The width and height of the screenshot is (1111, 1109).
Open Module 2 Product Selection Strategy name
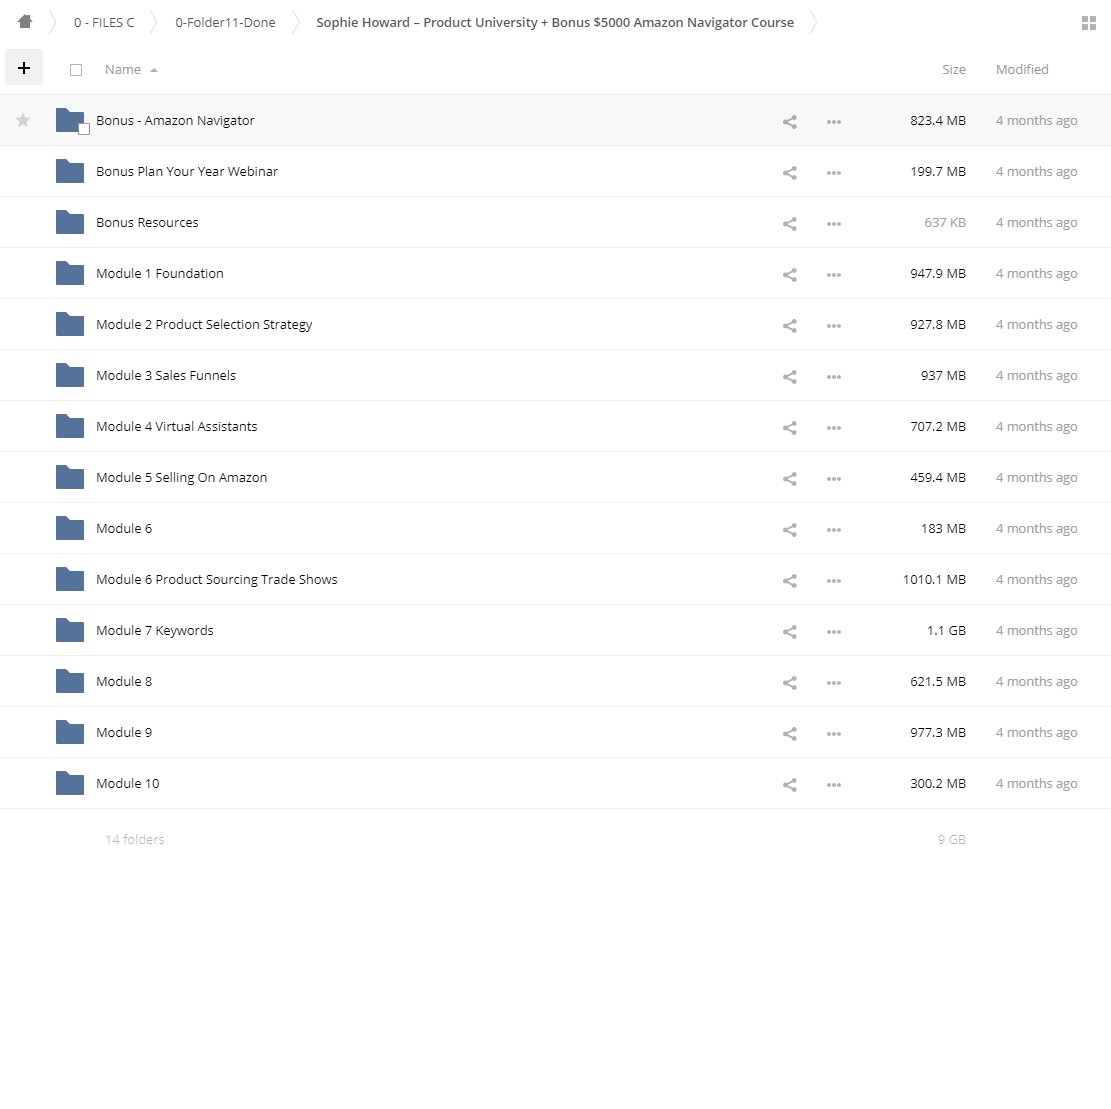click(x=204, y=325)
